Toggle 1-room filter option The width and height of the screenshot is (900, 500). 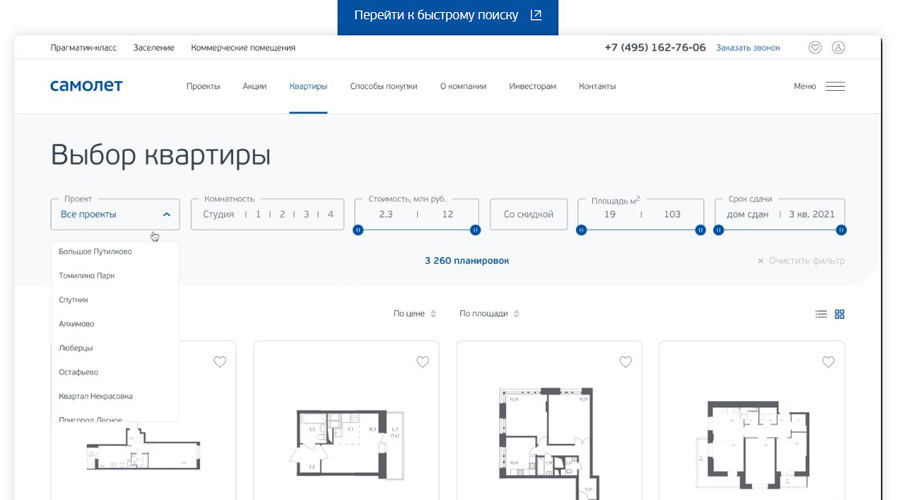[x=258, y=214]
